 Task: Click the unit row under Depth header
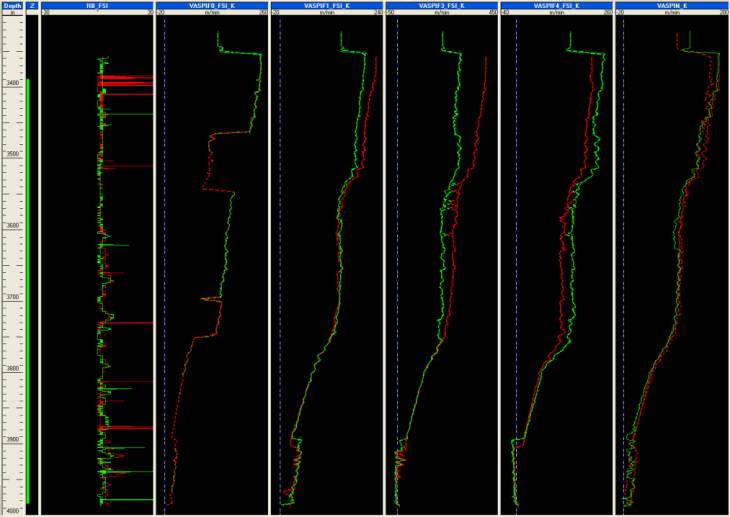12,14
